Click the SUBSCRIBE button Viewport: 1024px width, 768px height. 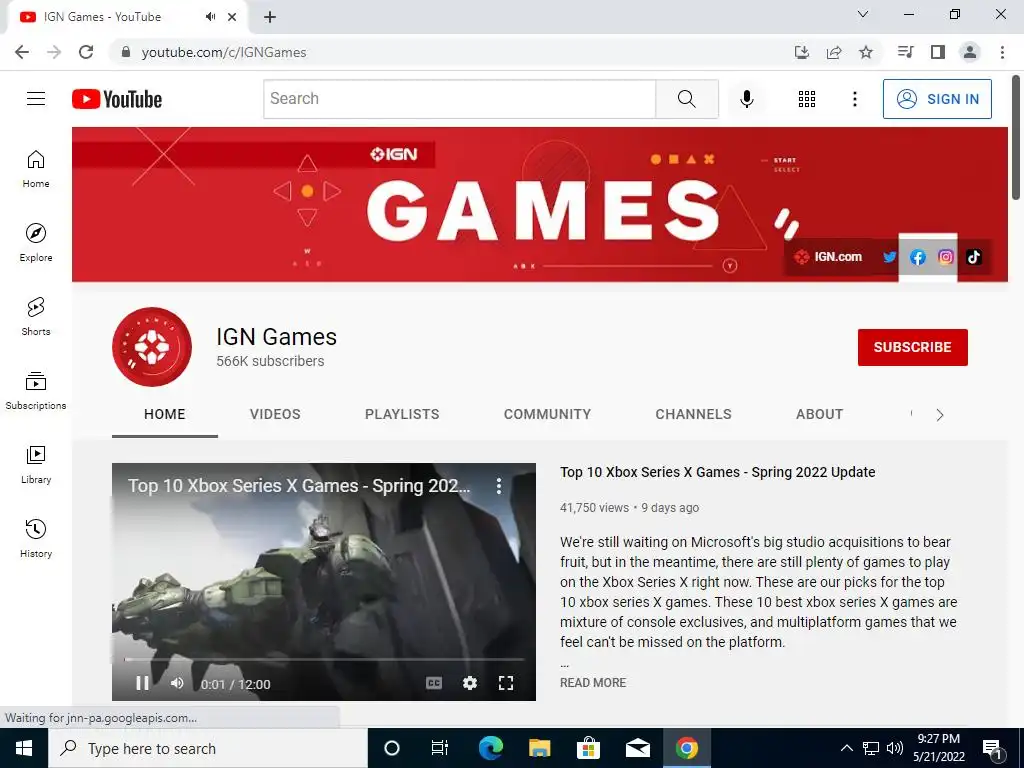point(912,347)
